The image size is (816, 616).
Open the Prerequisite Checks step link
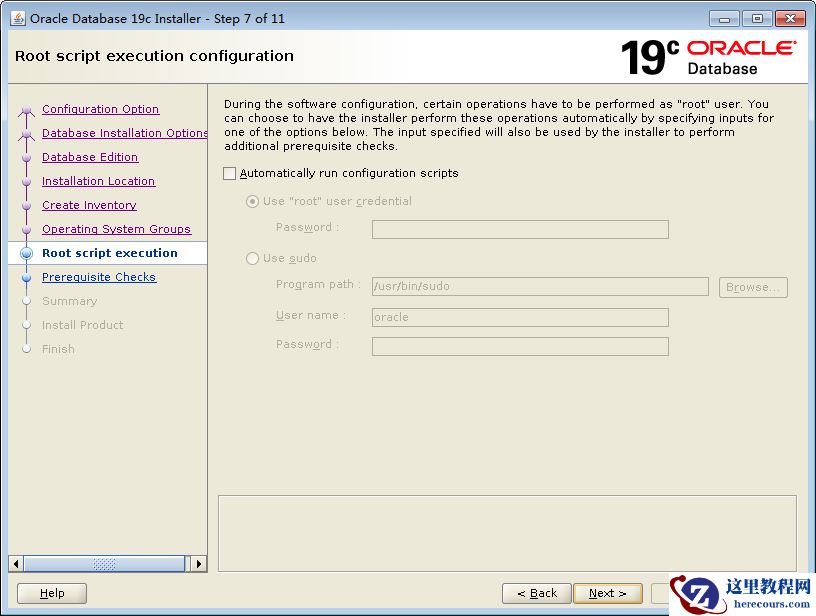[99, 277]
